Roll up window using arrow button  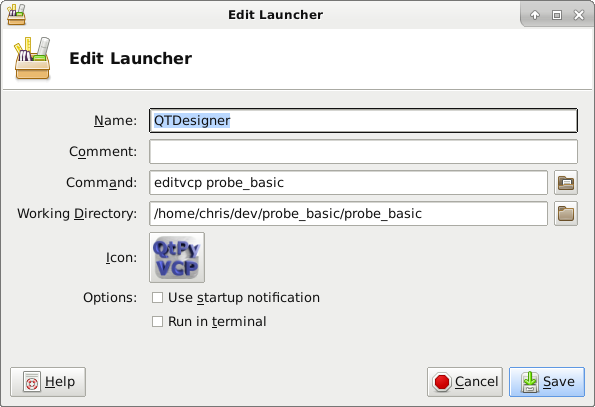click(x=535, y=15)
